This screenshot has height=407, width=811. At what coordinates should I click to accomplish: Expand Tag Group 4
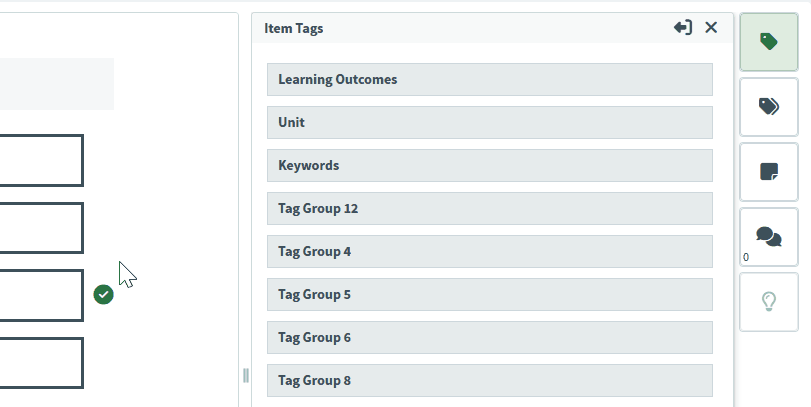489,251
